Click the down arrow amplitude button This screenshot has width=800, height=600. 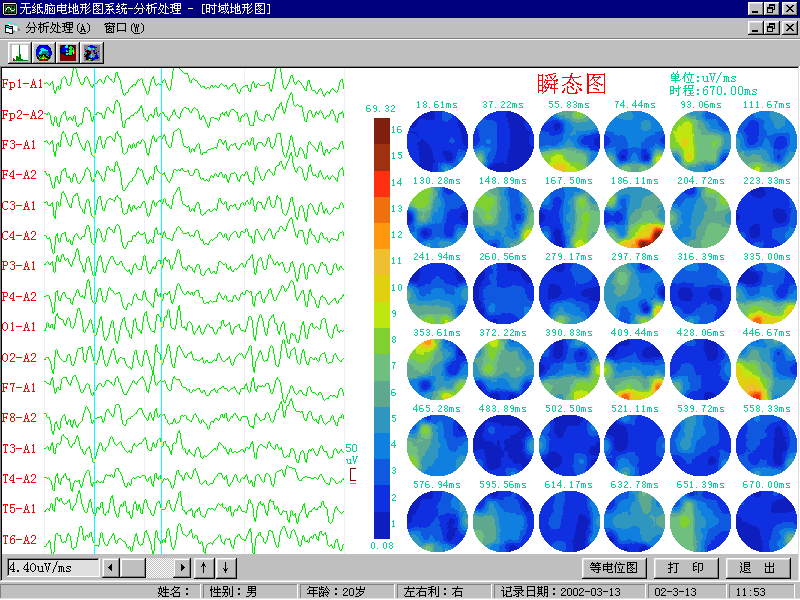tap(227, 568)
